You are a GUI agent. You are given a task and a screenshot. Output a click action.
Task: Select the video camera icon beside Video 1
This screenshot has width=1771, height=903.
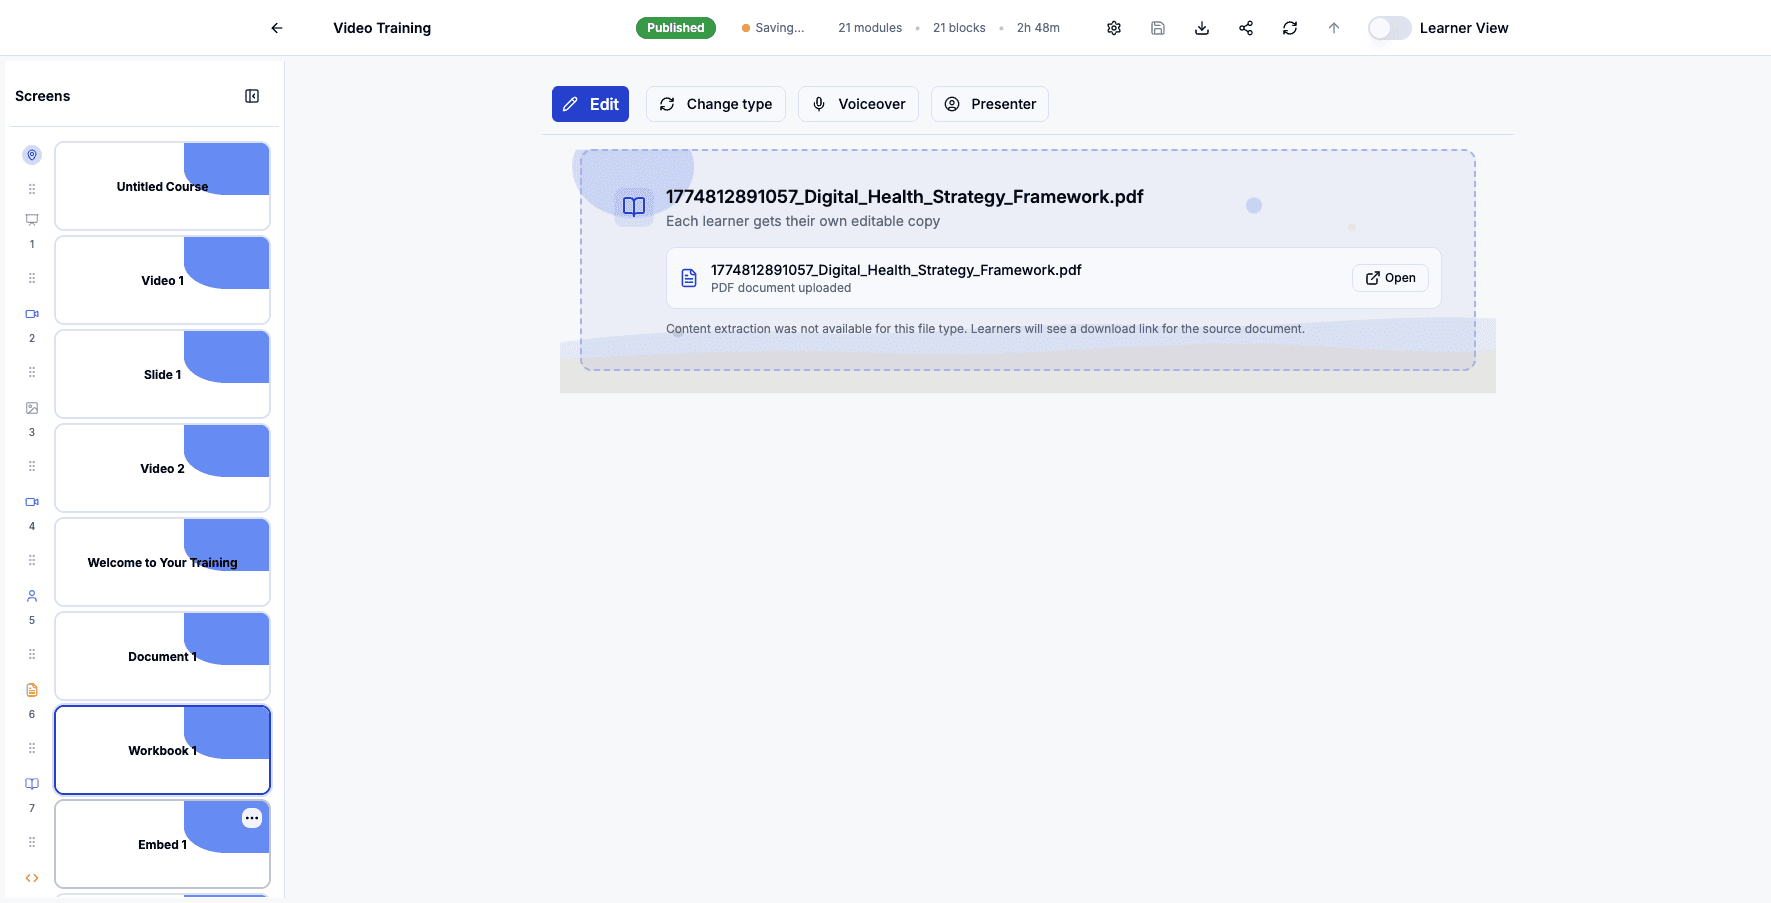click(31, 313)
